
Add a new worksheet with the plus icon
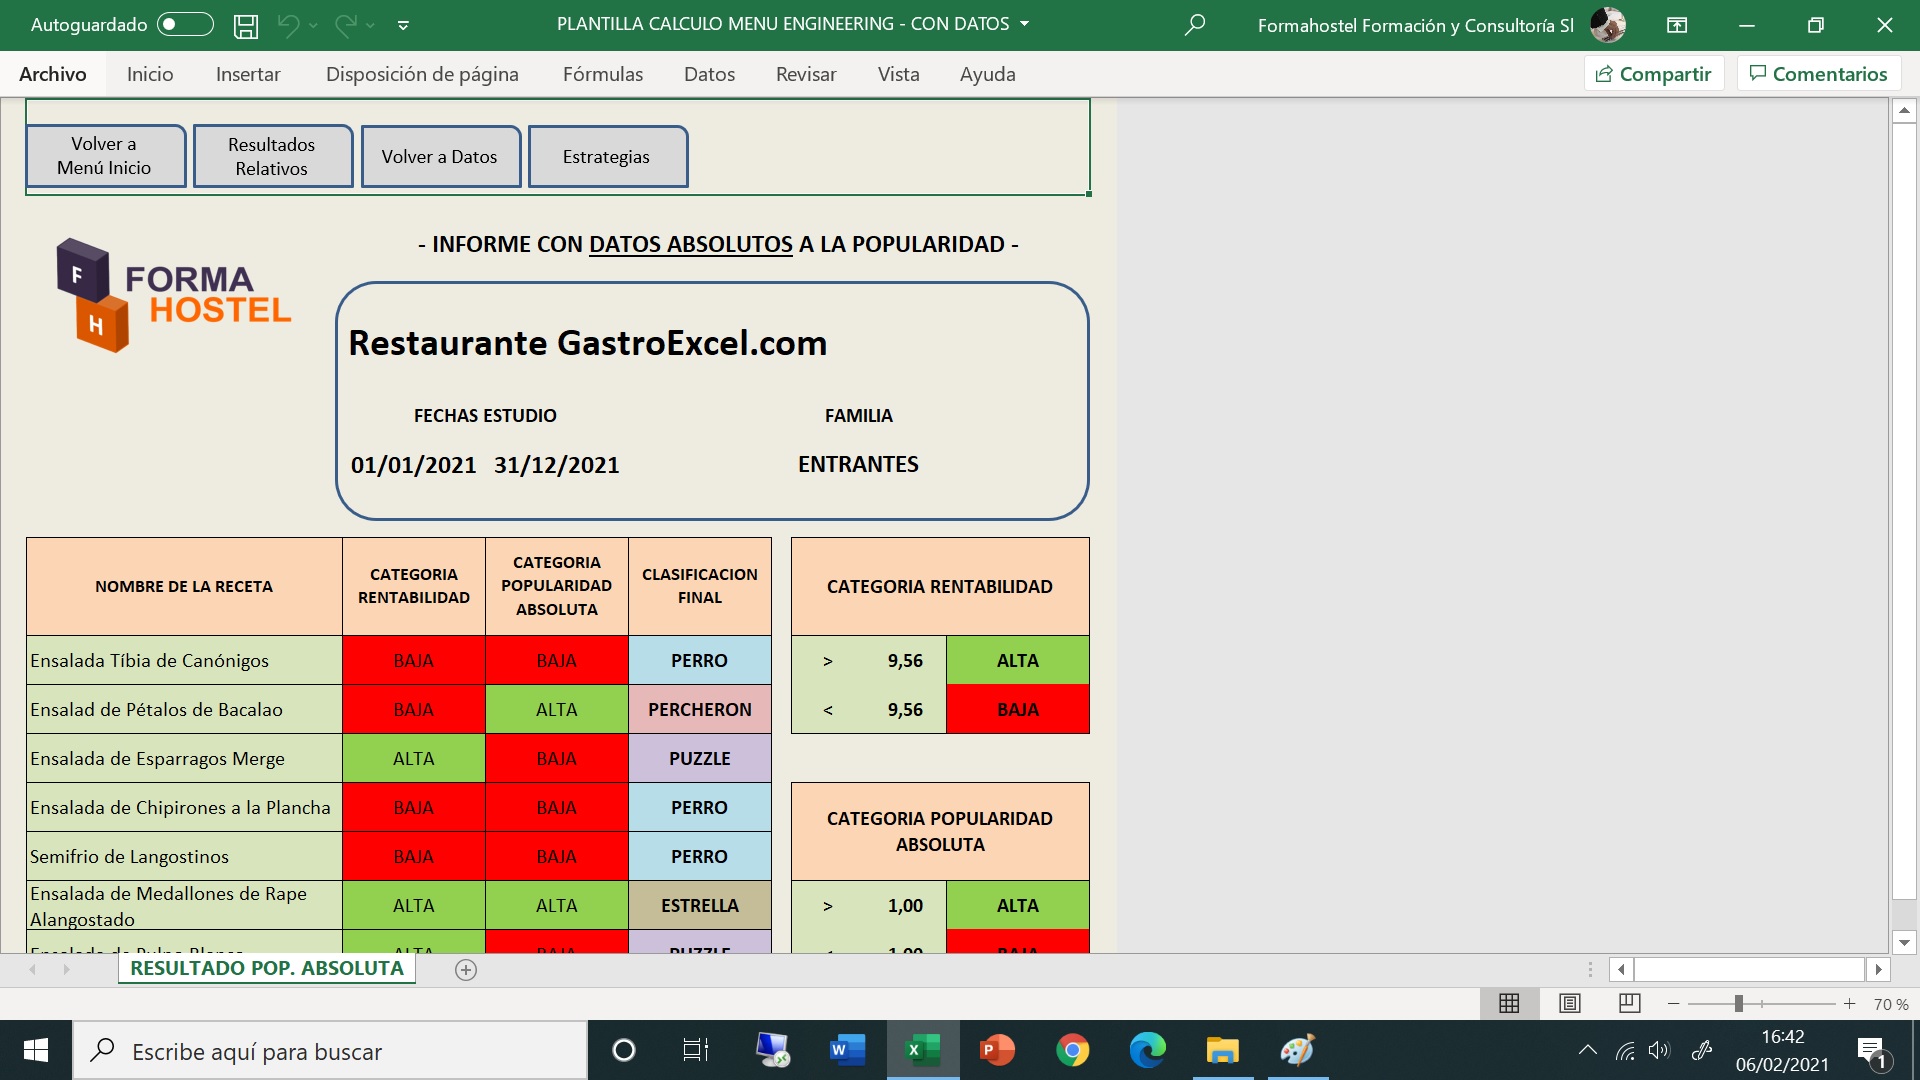pos(465,969)
